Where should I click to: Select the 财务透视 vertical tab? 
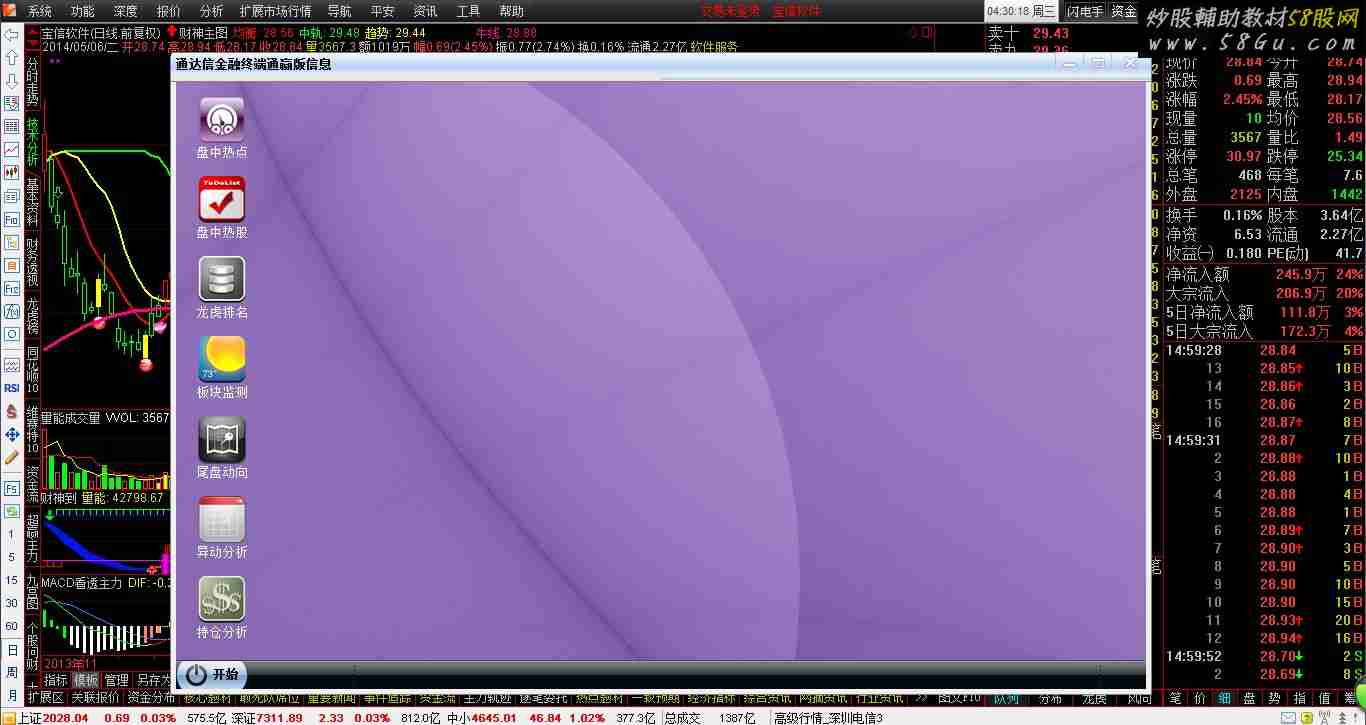[x=32, y=263]
